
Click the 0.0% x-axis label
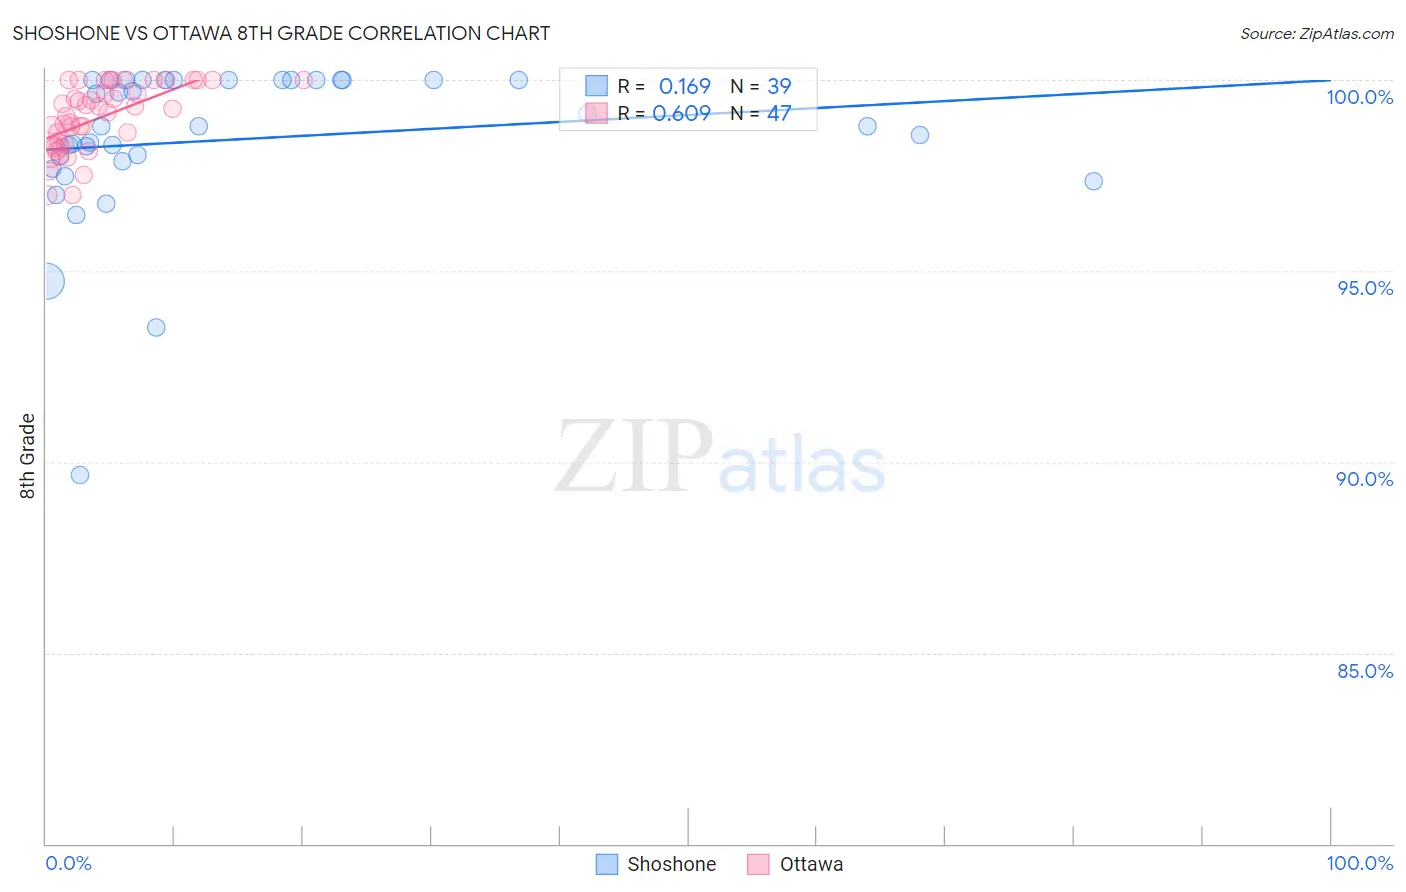point(68,863)
